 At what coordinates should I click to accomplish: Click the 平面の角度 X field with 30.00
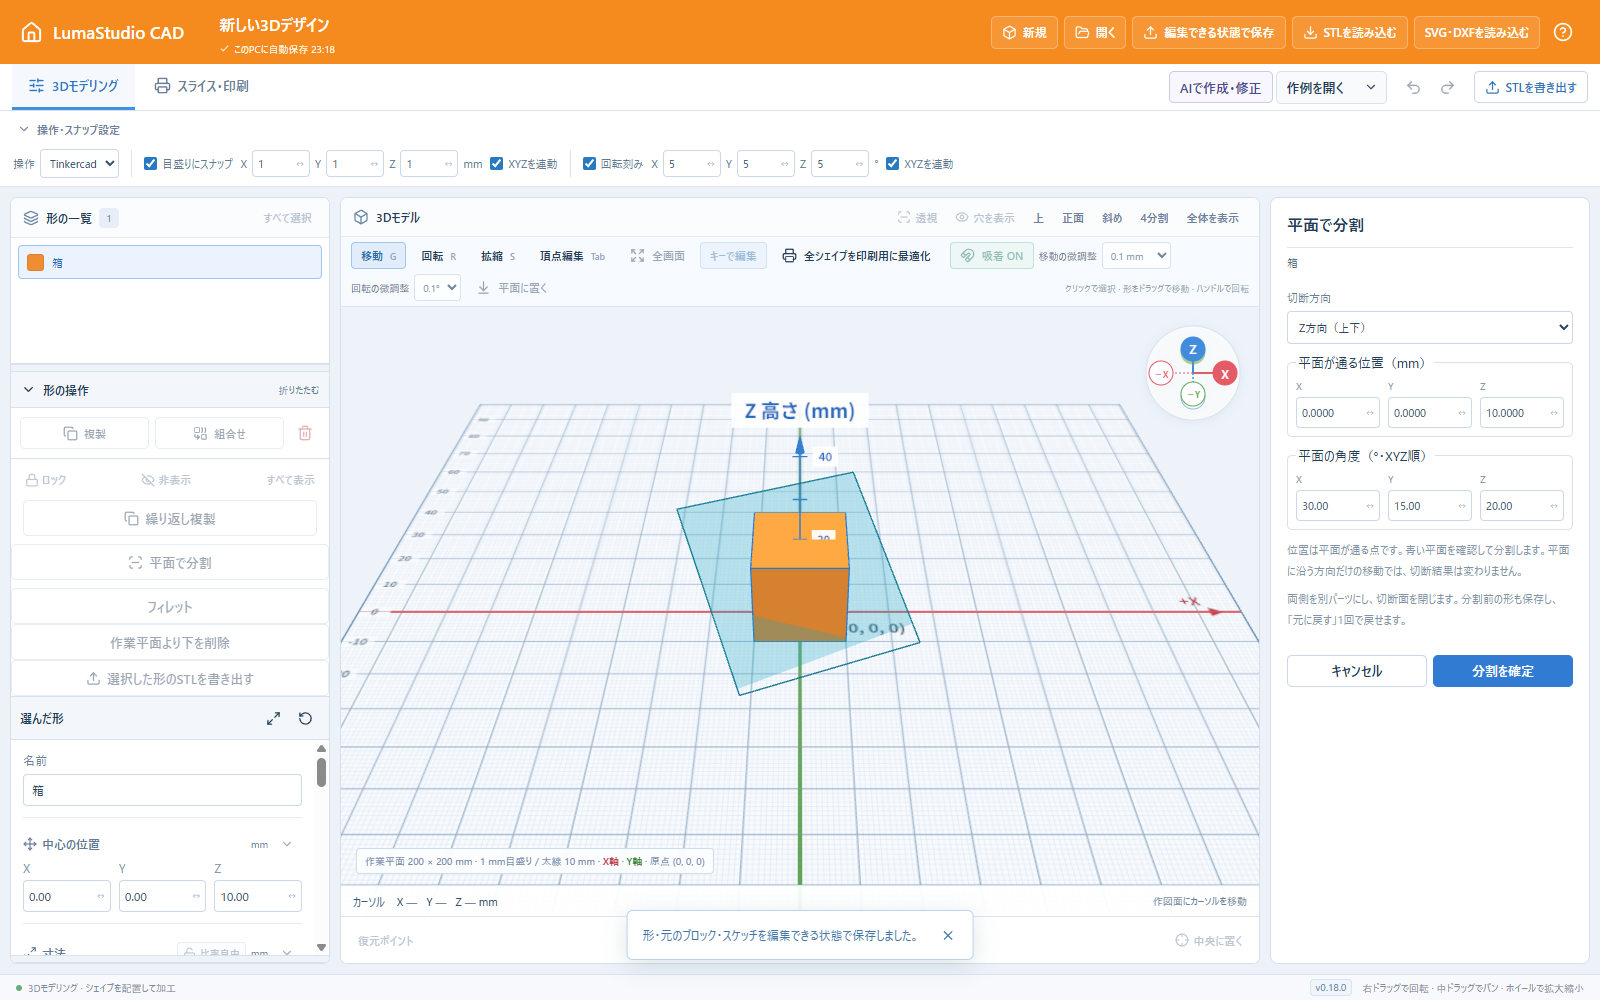(1337, 506)
